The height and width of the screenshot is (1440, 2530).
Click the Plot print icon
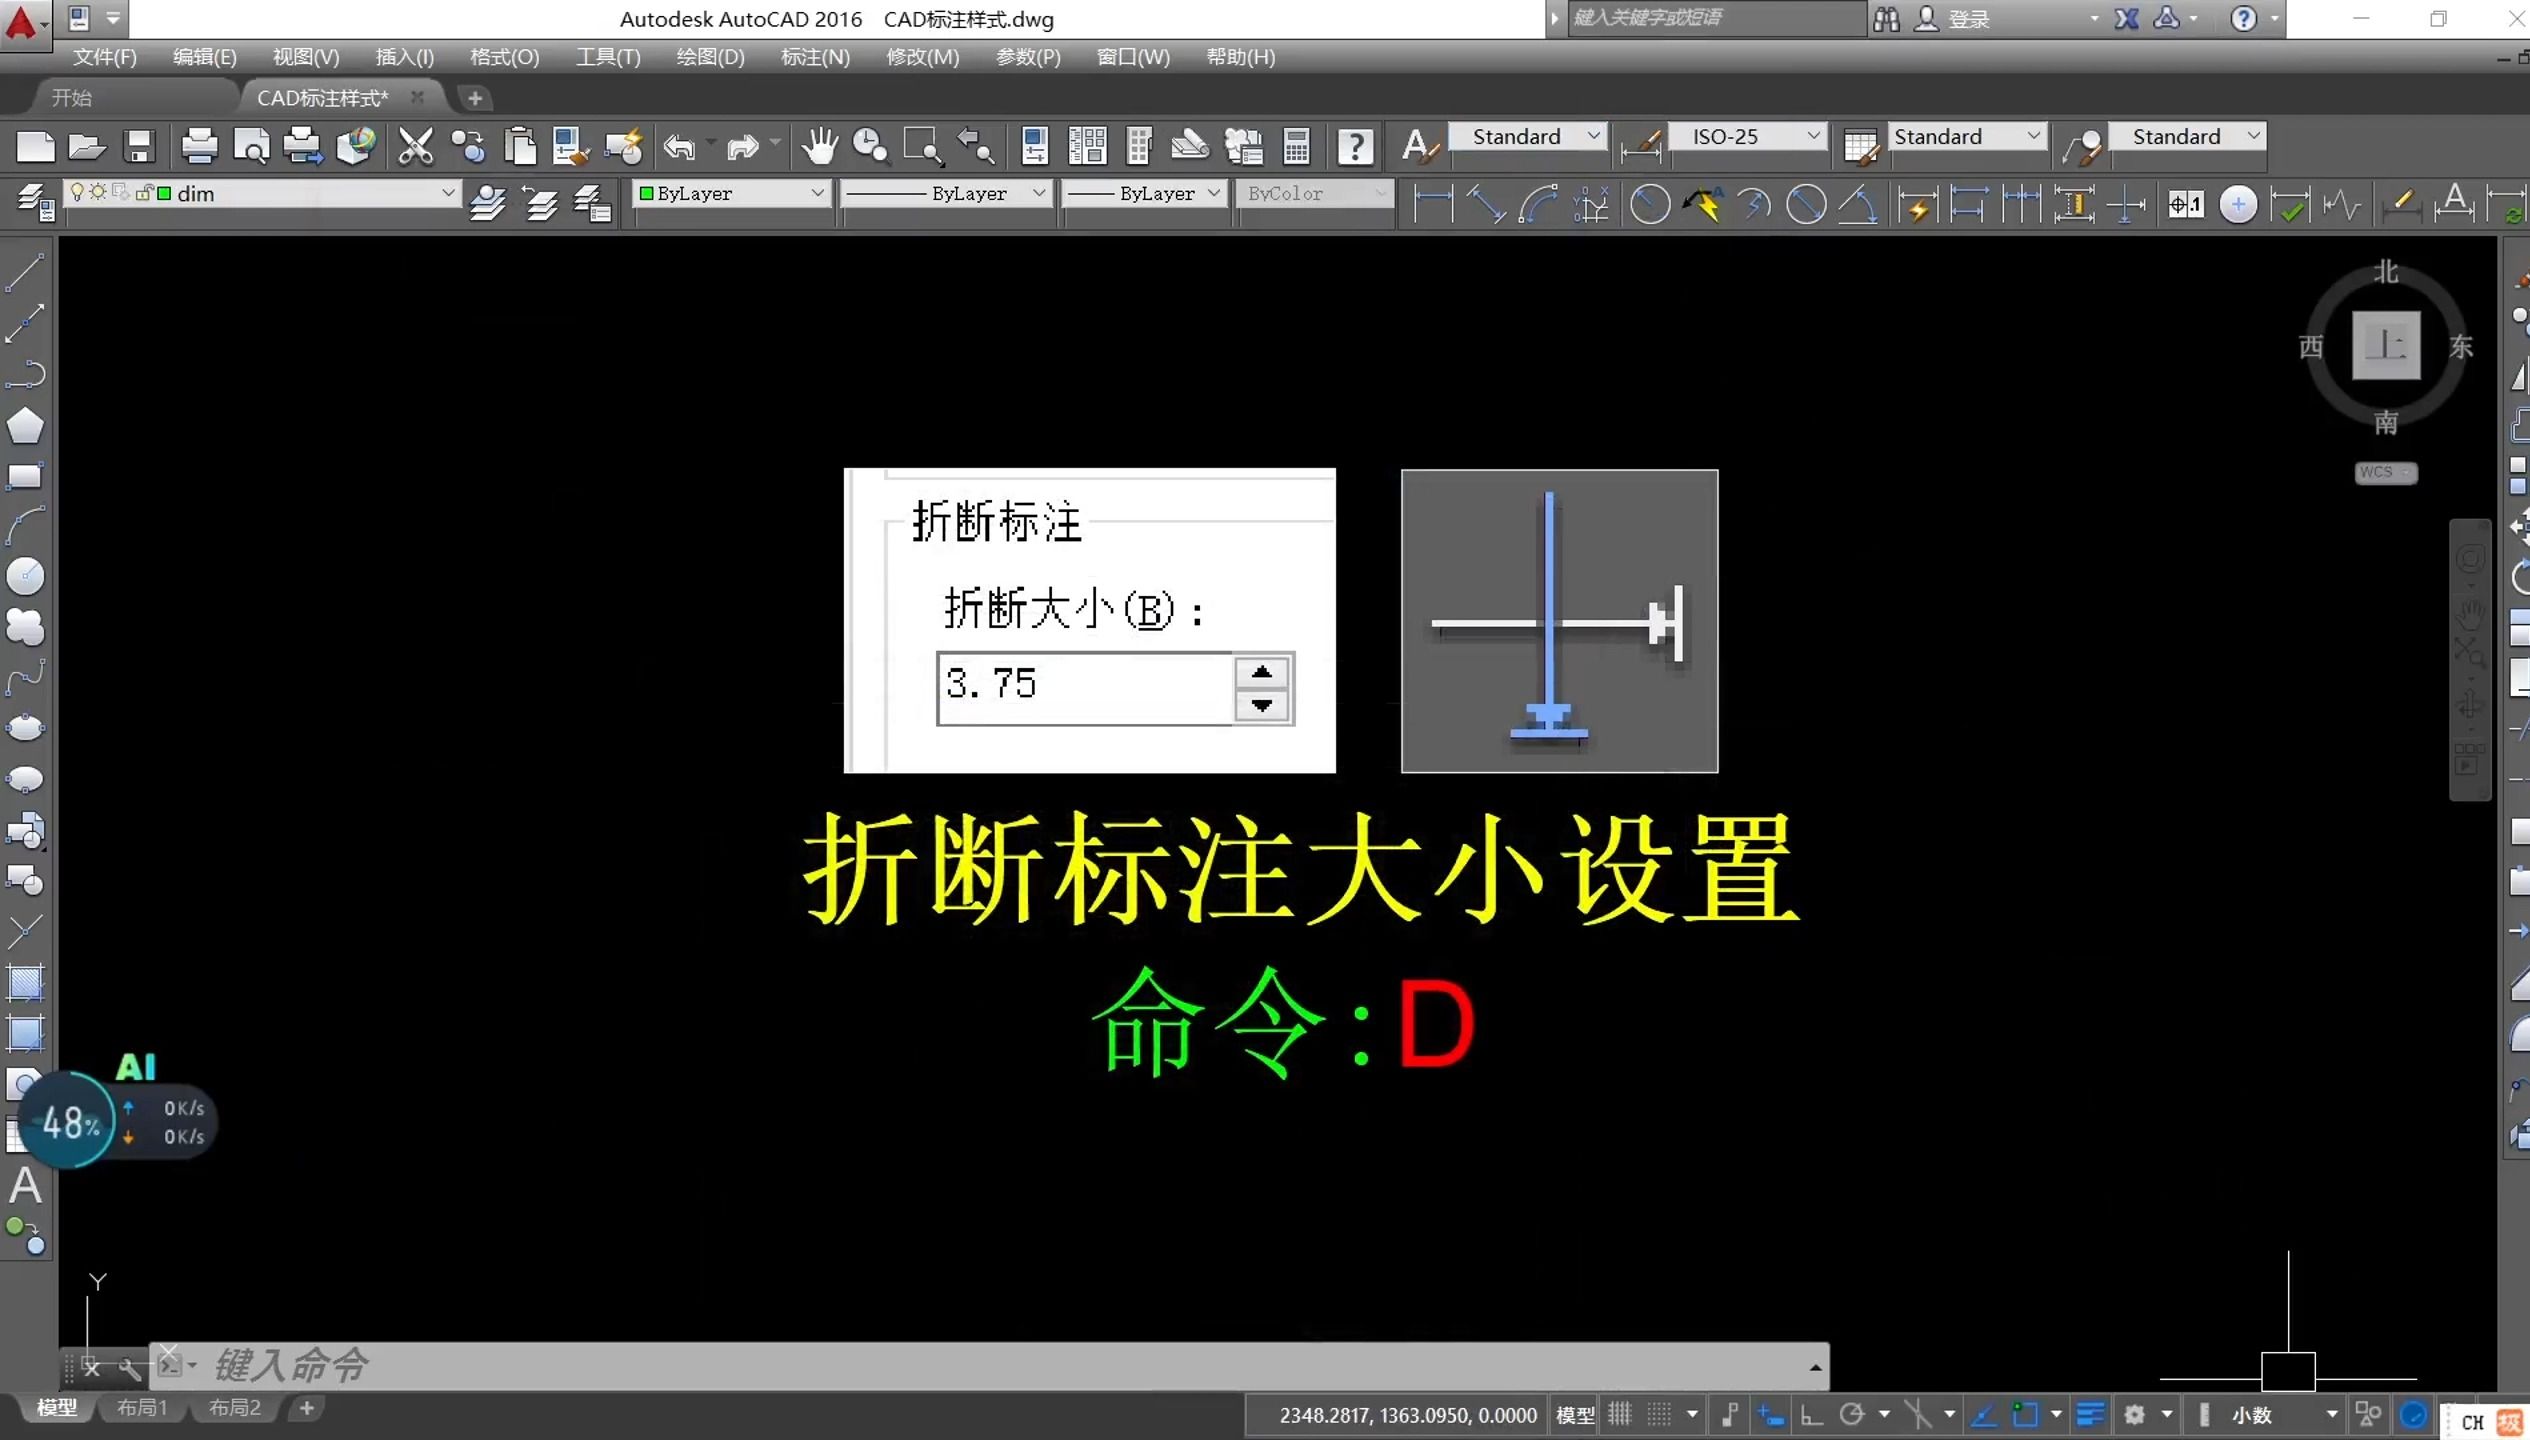click(198, 147)
